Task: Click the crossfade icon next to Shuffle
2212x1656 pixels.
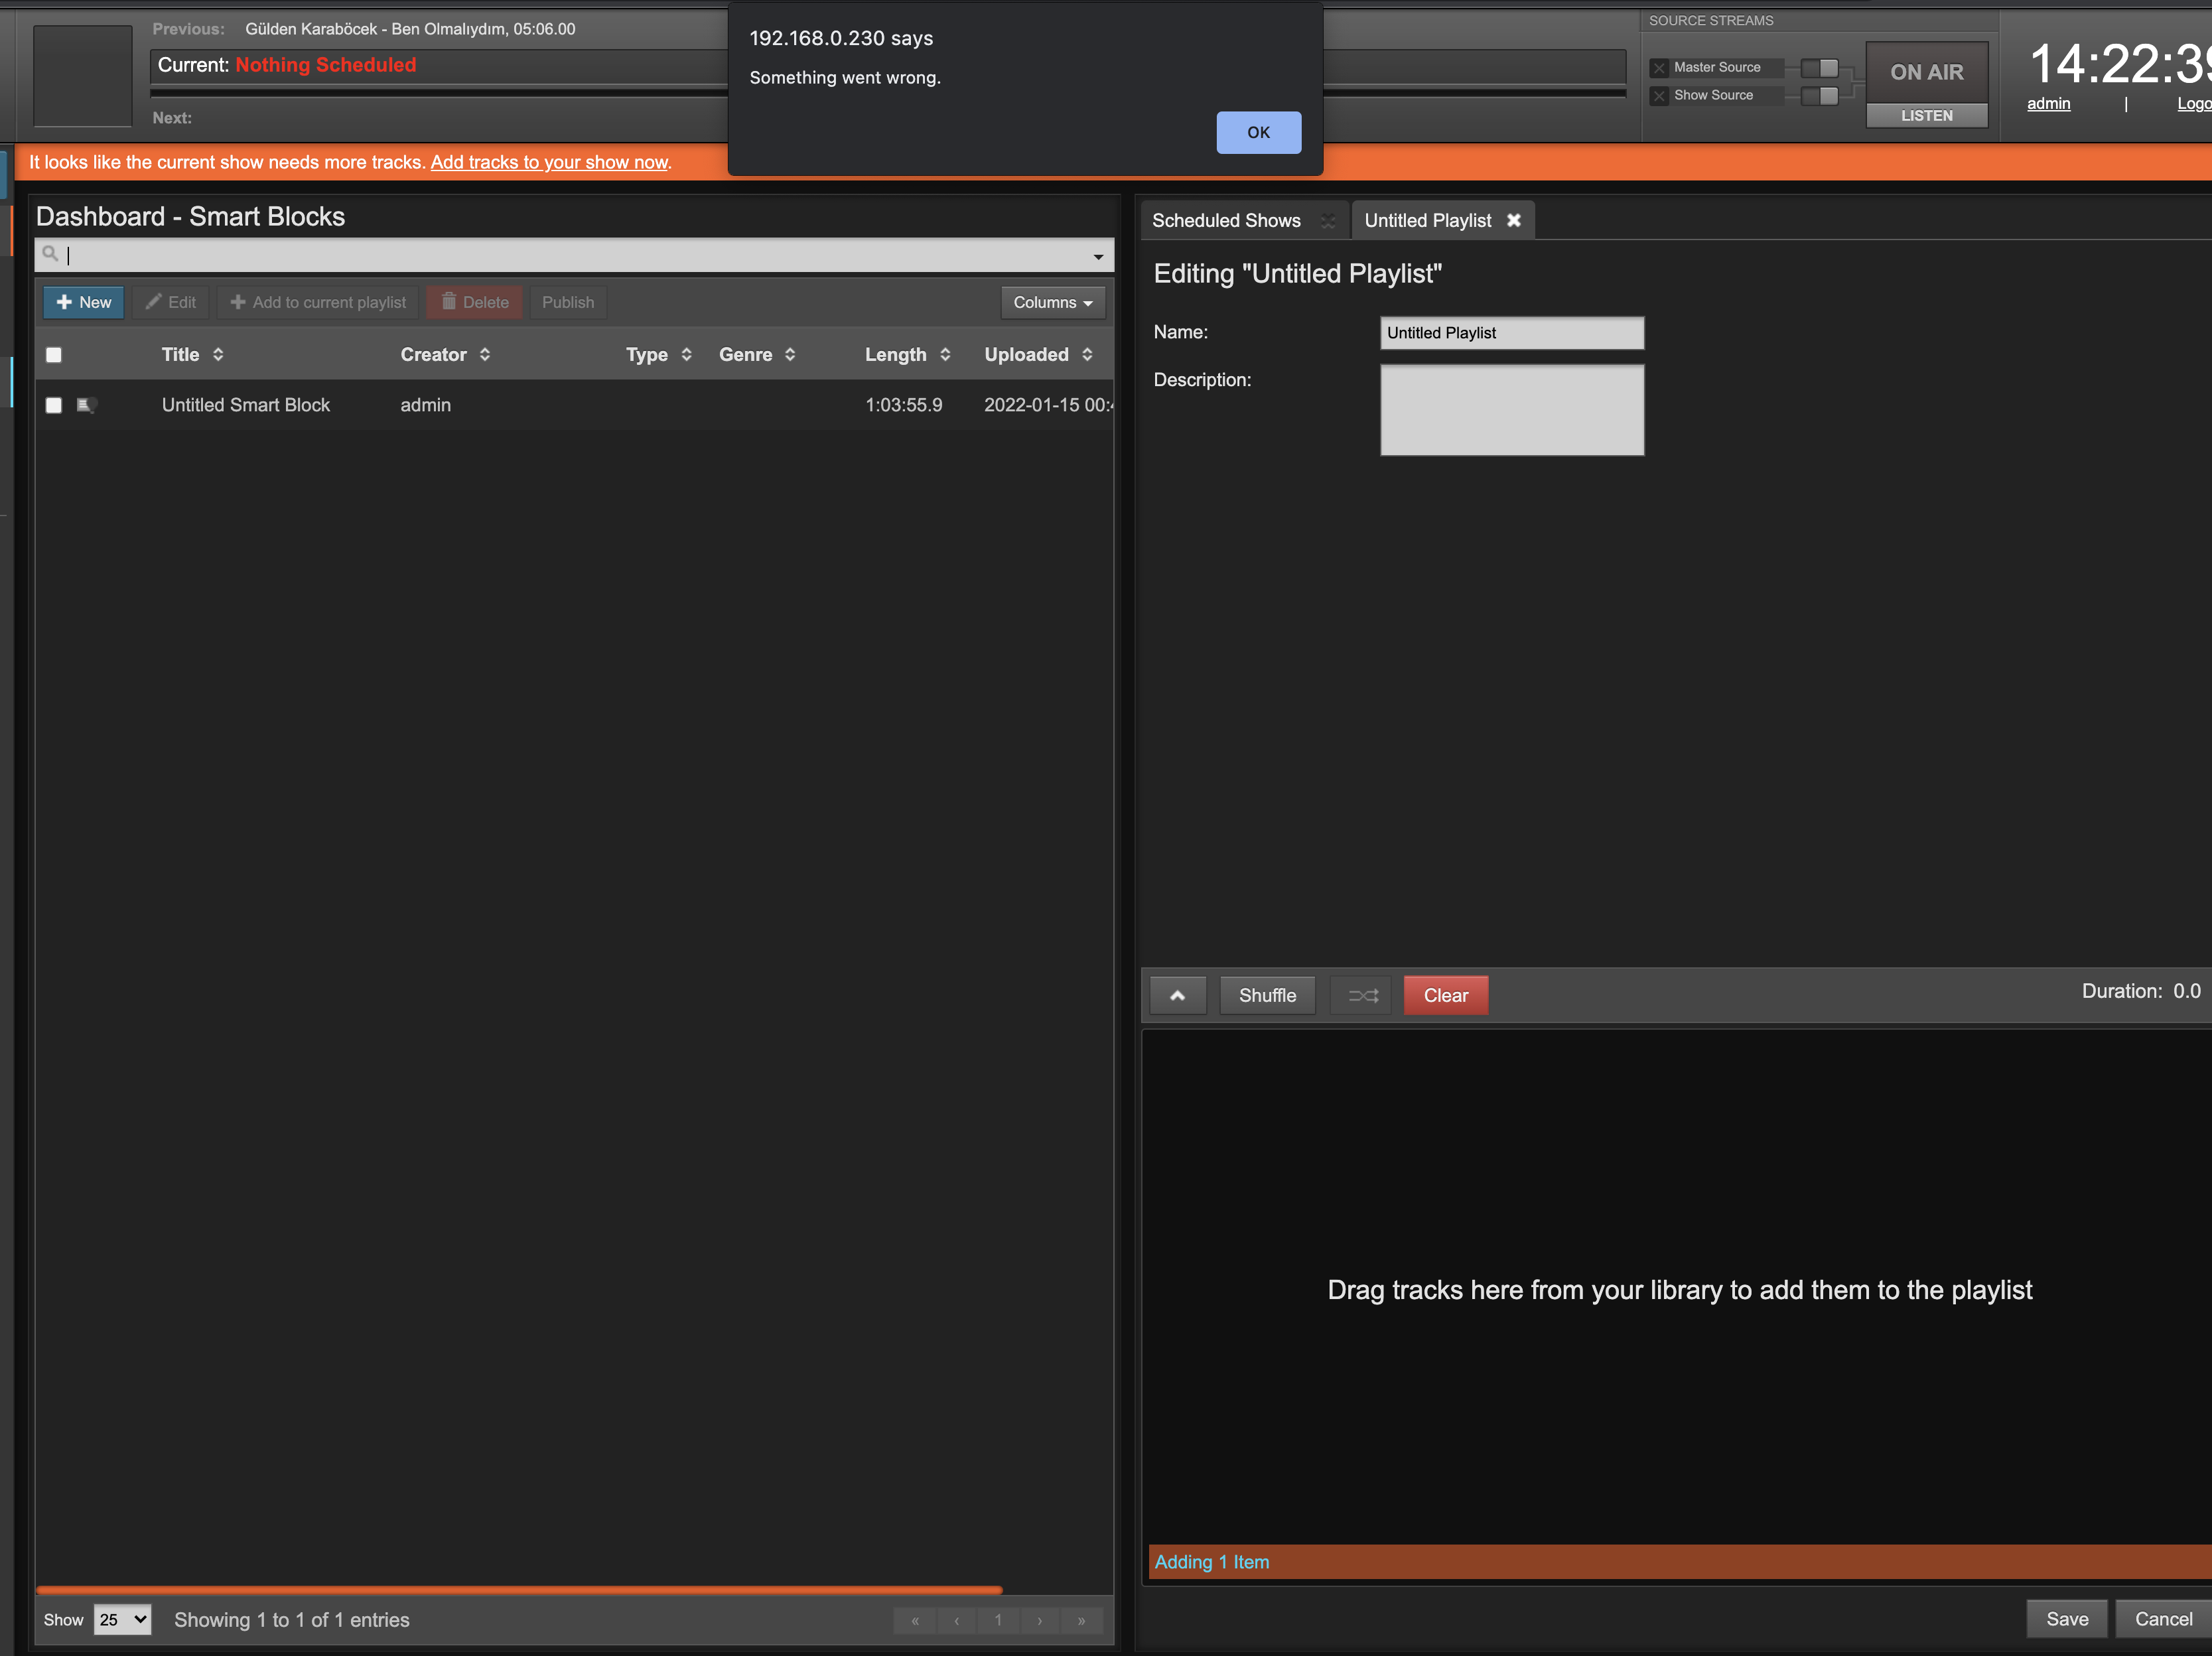Action: (x=1361, y=995)
